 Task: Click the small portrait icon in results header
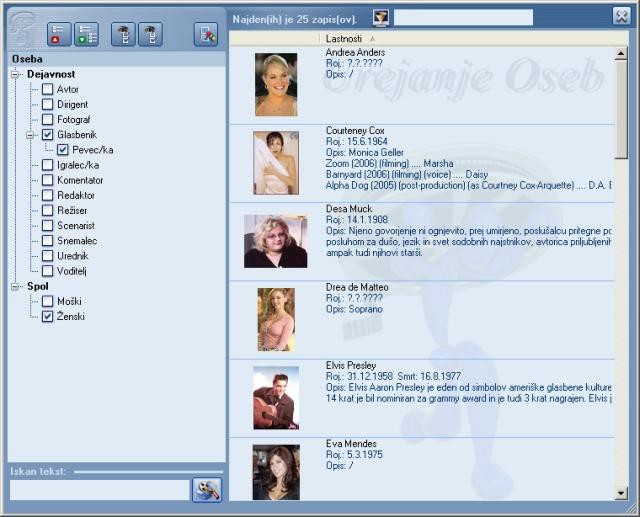(381, 17)
